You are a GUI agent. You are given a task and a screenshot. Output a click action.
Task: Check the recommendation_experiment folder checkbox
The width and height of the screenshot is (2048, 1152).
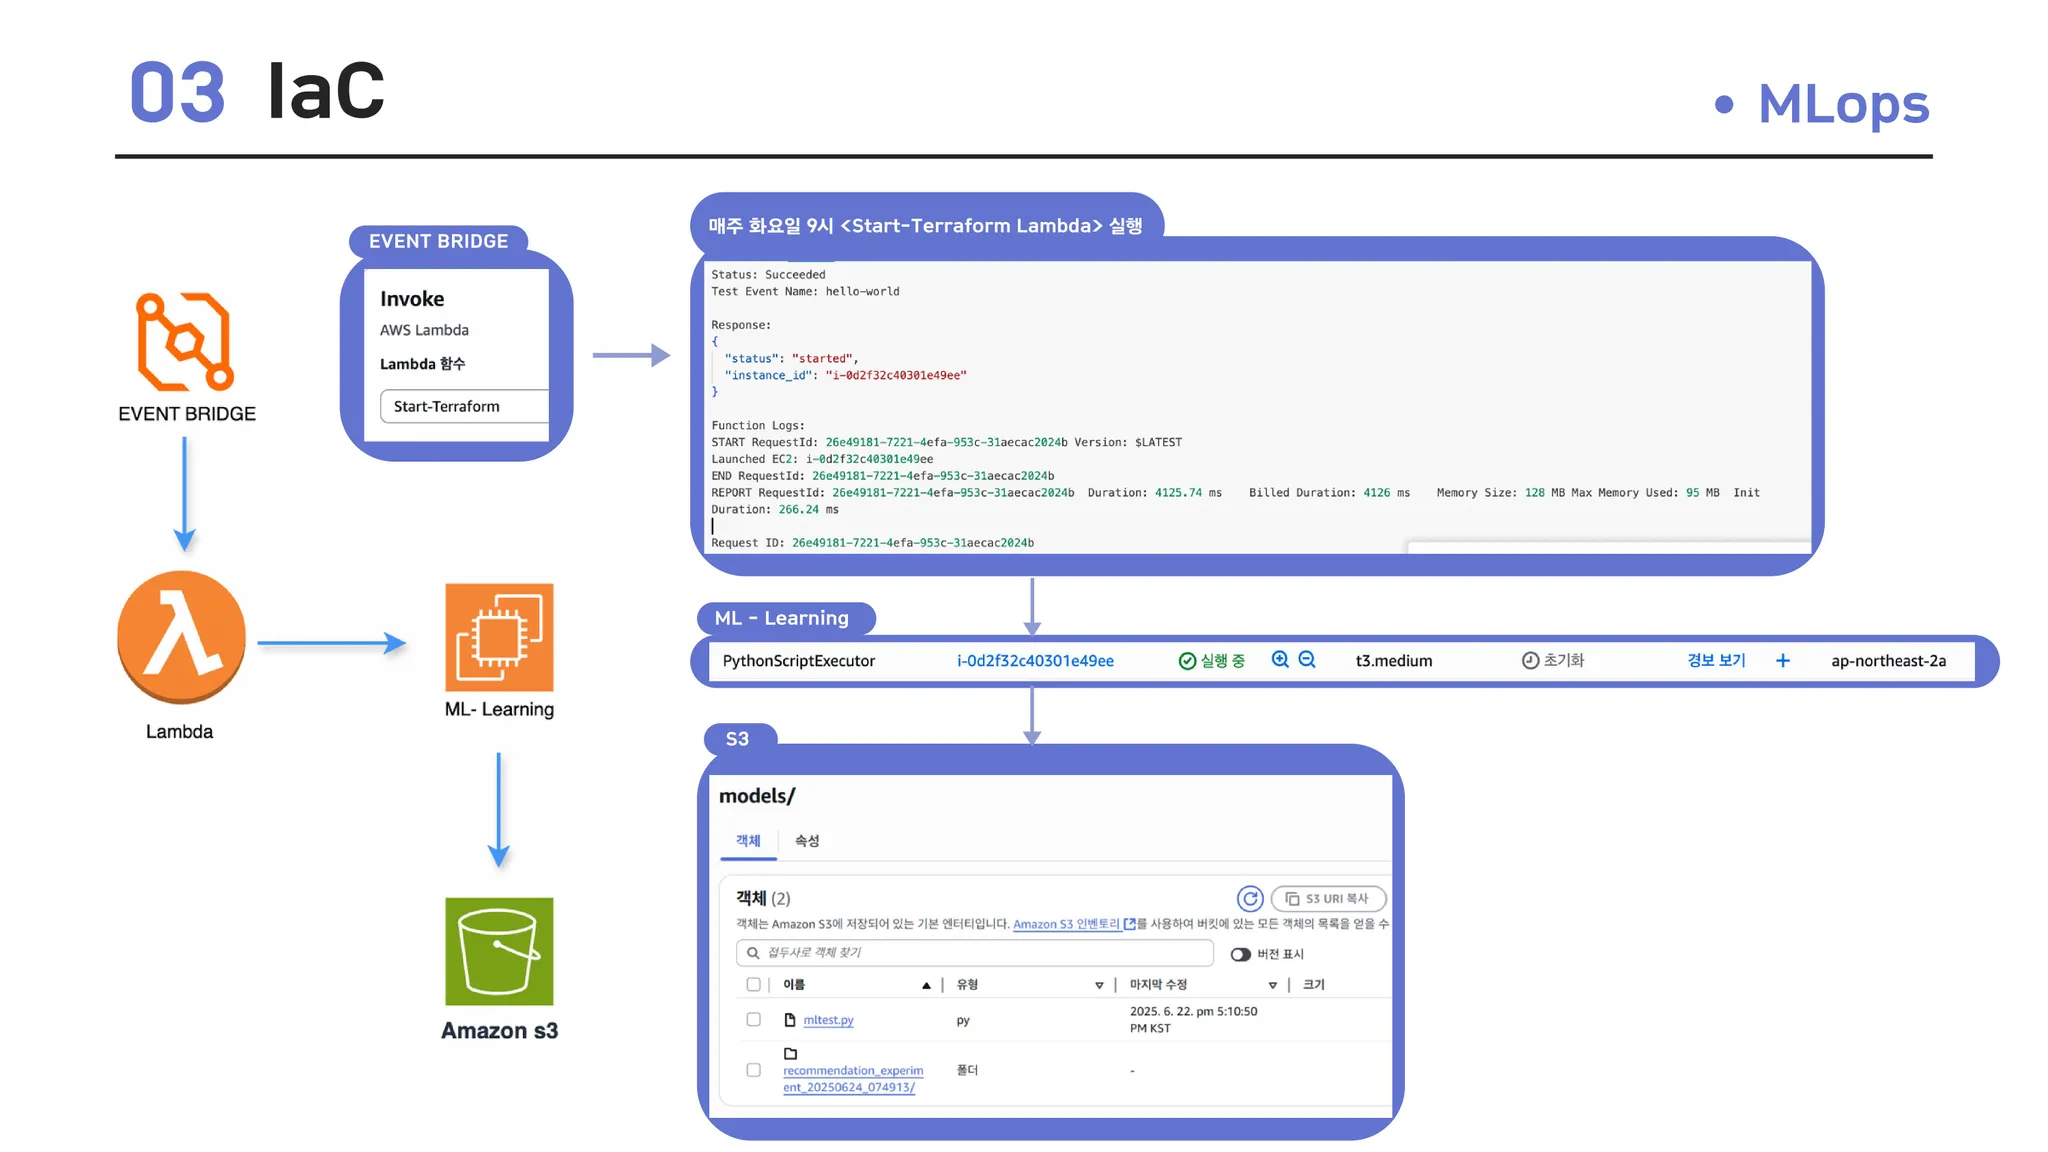click(x=753, y=1070)
